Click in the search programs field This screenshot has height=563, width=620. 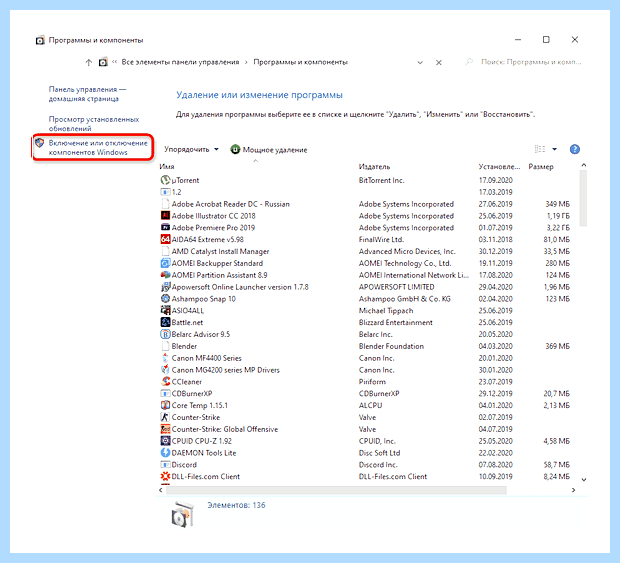tap(531, 62)
